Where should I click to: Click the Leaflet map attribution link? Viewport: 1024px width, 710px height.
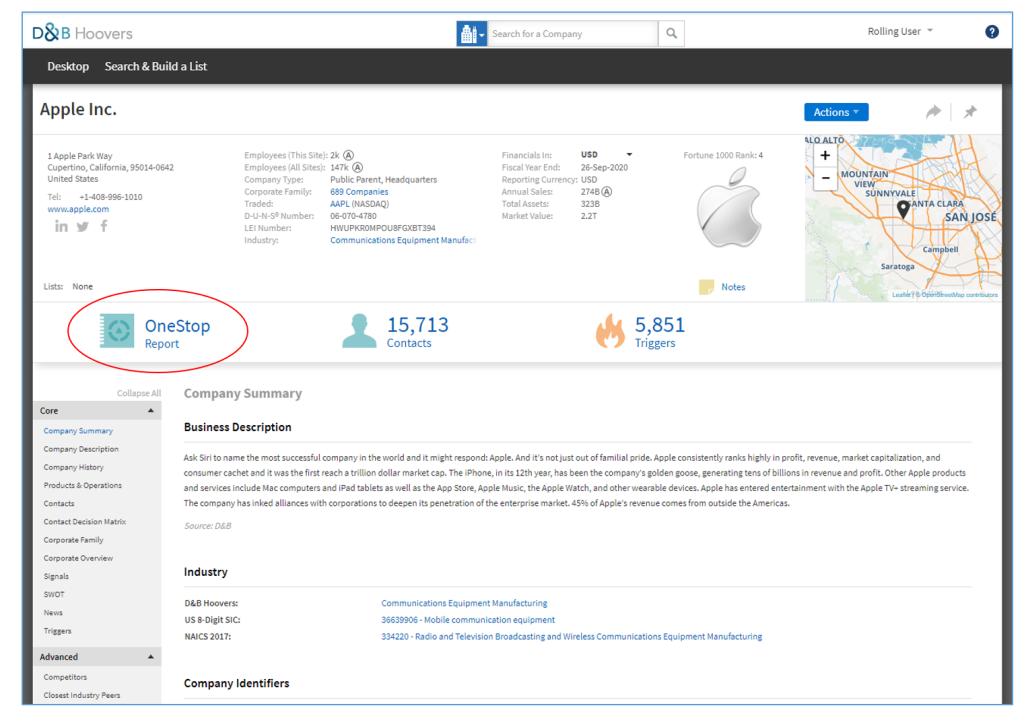point(902,295)
